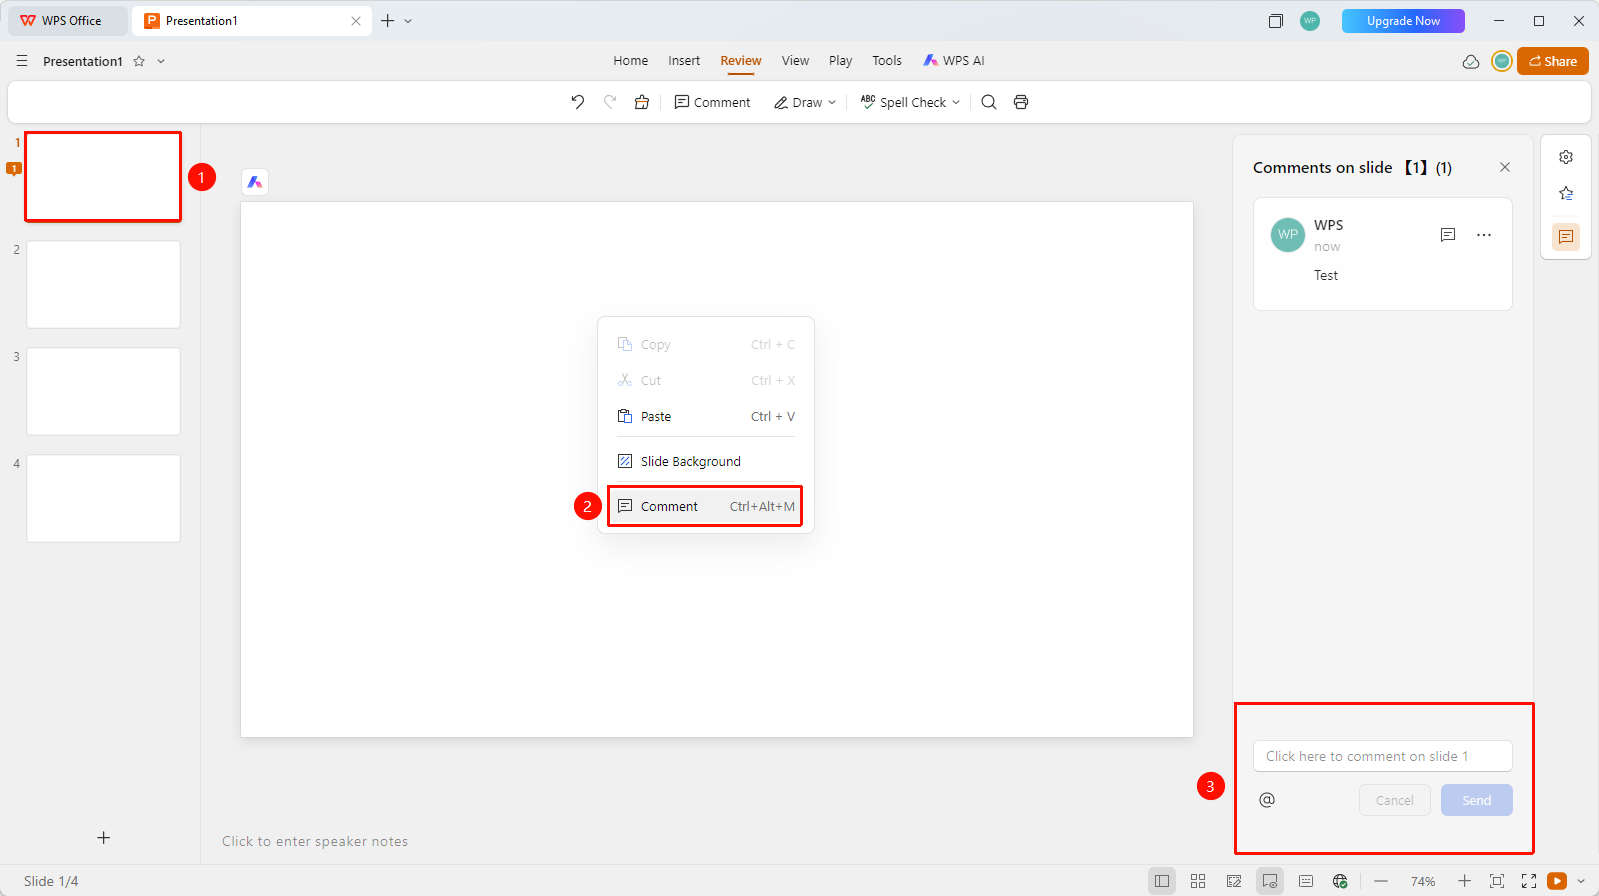Open the three-dot menu on the Test comment
1599x896 pixels.
pos(1484,235)
